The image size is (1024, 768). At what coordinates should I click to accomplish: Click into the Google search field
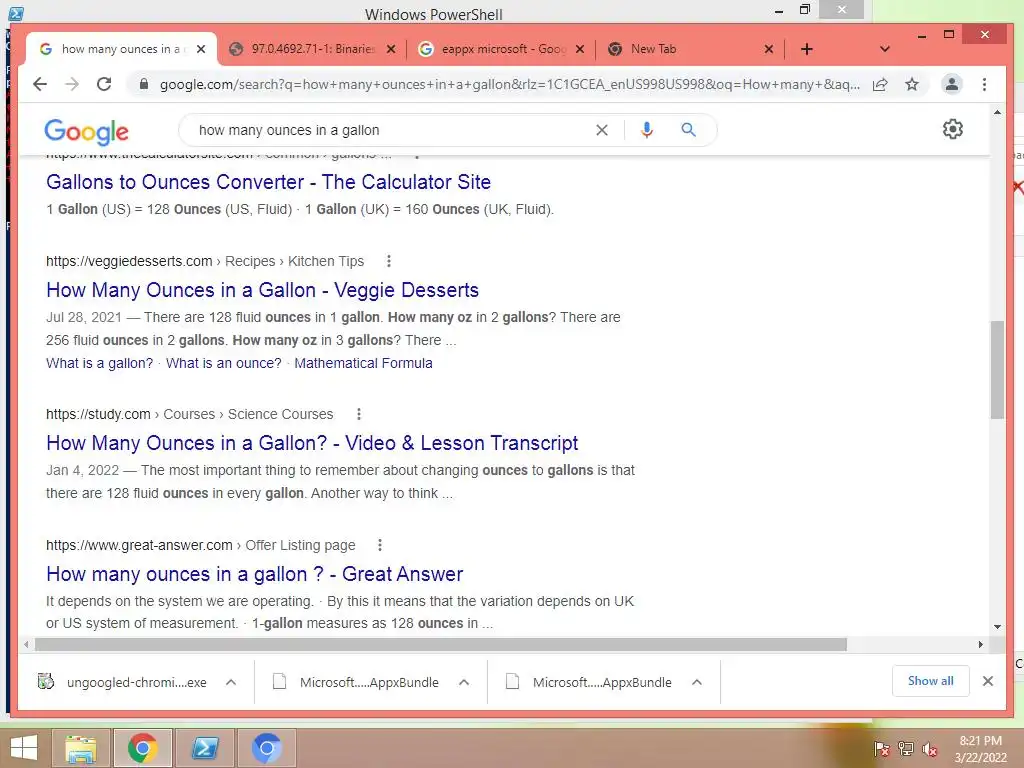click(392, 130)
